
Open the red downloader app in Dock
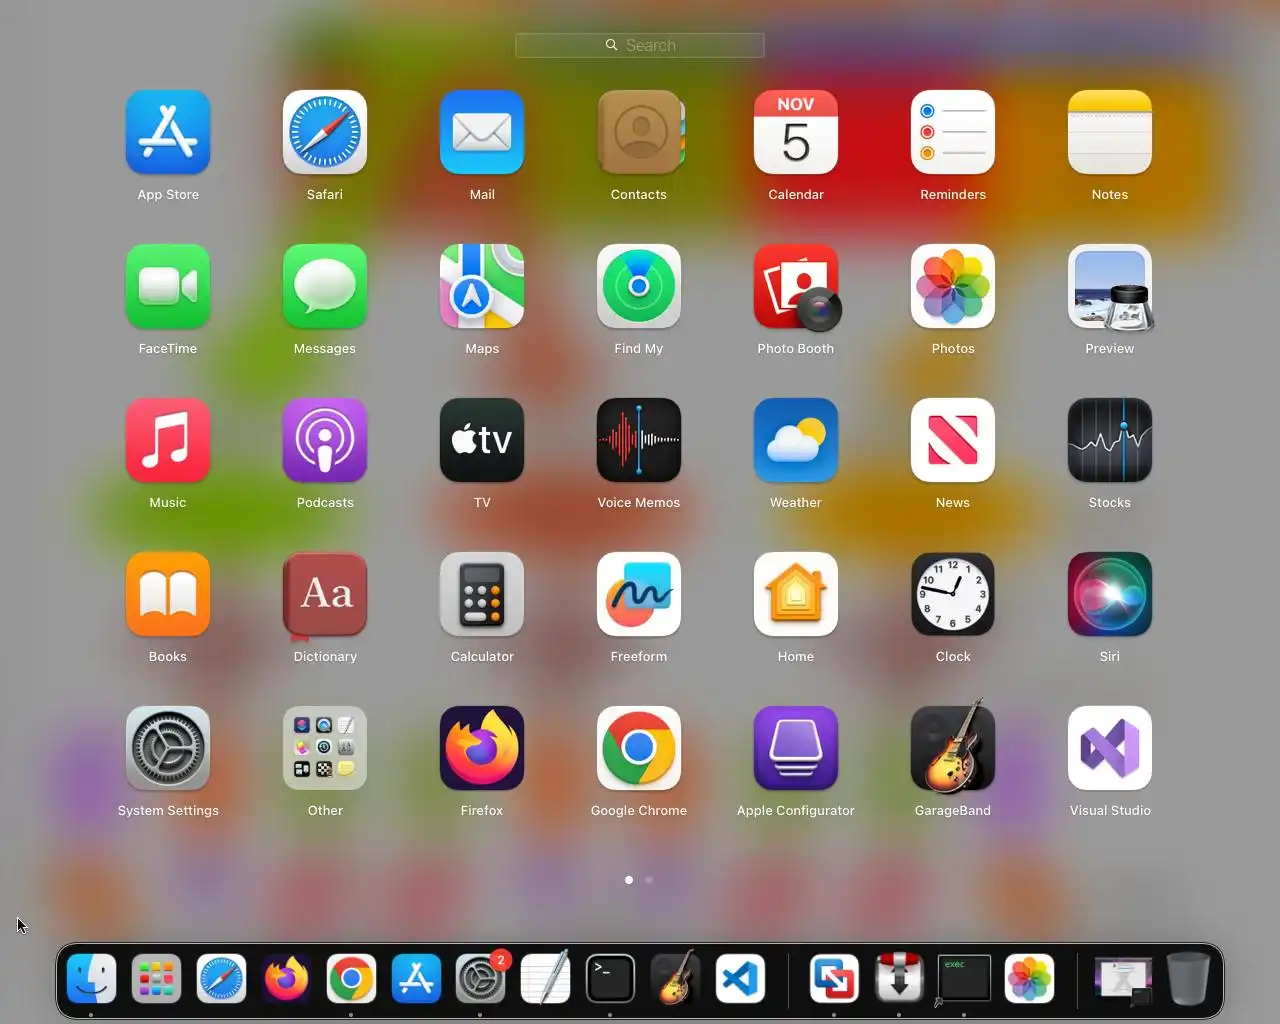click(899, 978)
